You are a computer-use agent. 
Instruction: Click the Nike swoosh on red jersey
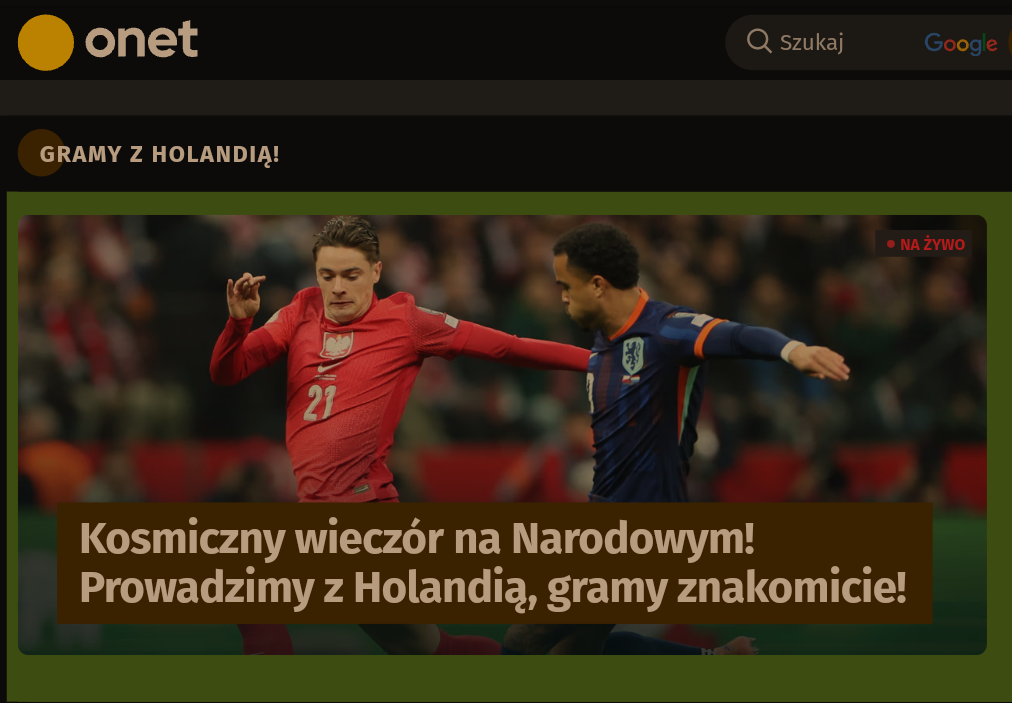[x=329, y=367]
